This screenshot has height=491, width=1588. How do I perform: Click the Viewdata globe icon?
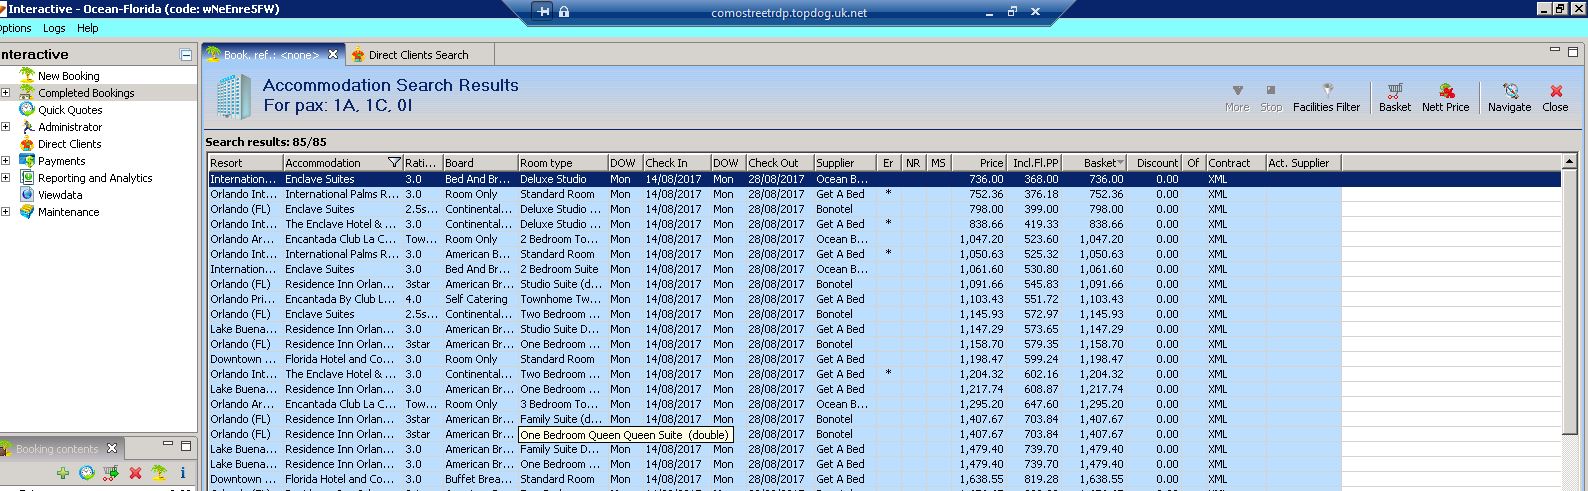coord(27,194)
